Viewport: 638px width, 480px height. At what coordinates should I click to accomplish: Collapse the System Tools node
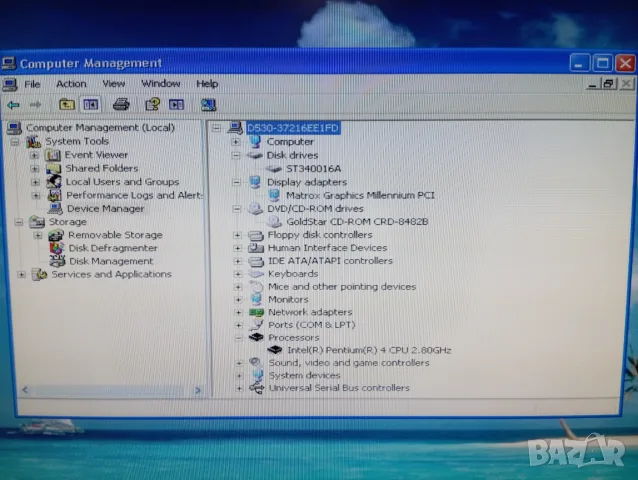(15, 142)
